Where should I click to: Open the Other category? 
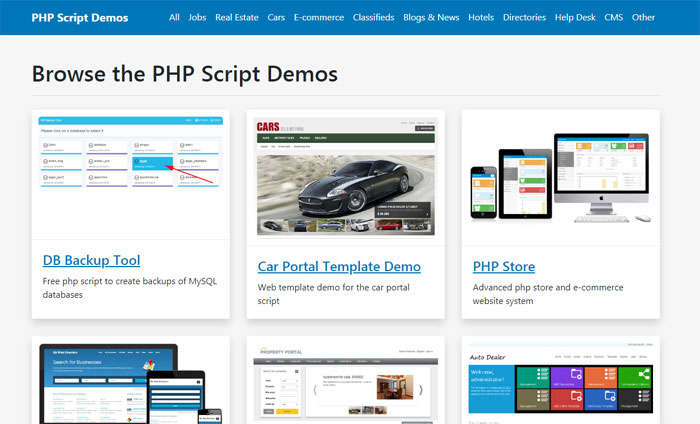click(643, 17)
